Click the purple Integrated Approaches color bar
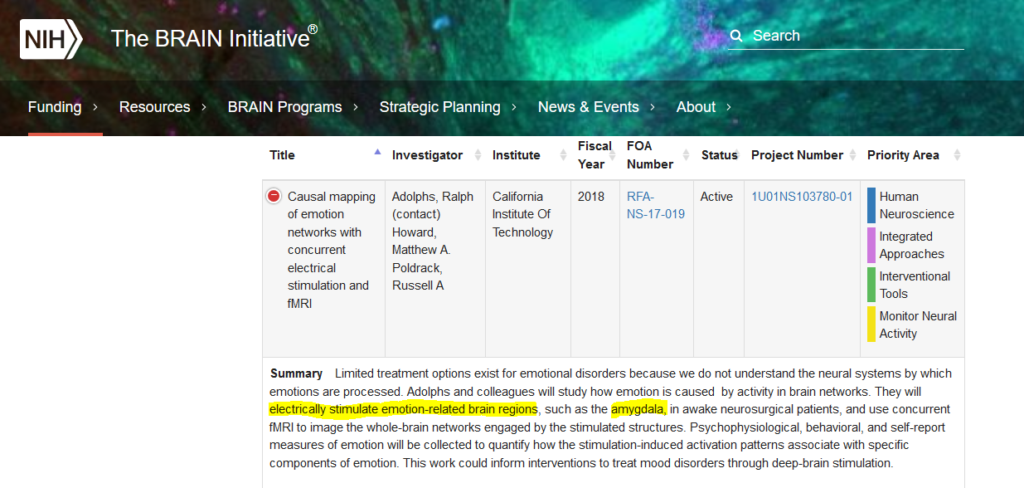Viewport: 1024px width, 488px height. (x=871, y=245)
